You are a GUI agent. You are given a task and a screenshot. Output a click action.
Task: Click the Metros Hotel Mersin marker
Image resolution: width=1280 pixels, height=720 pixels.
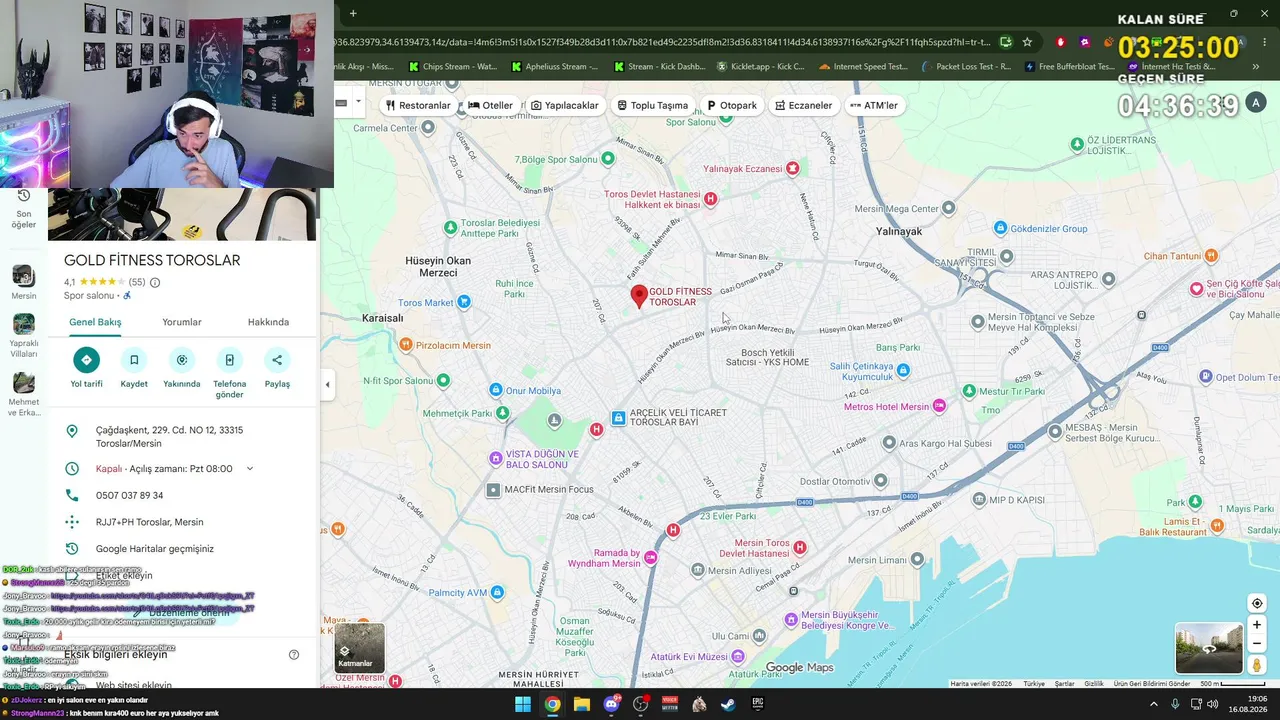pos(939,406)
